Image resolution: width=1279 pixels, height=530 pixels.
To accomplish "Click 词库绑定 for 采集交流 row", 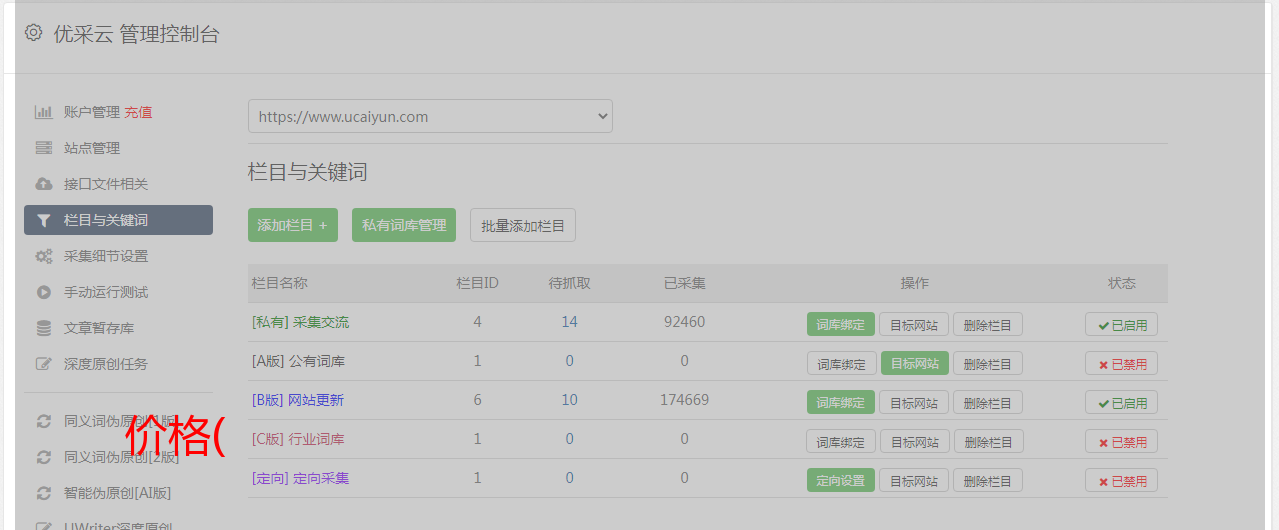I will coord(841,324).
